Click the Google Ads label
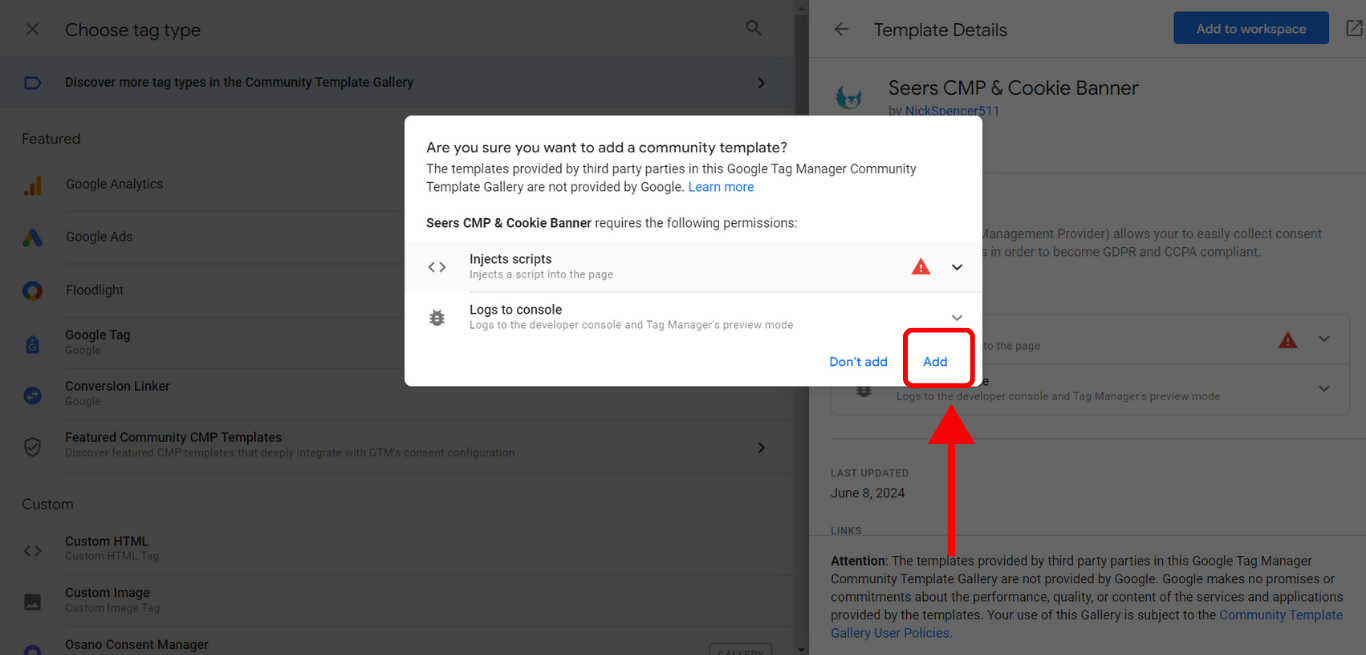 tap(99, 237)
